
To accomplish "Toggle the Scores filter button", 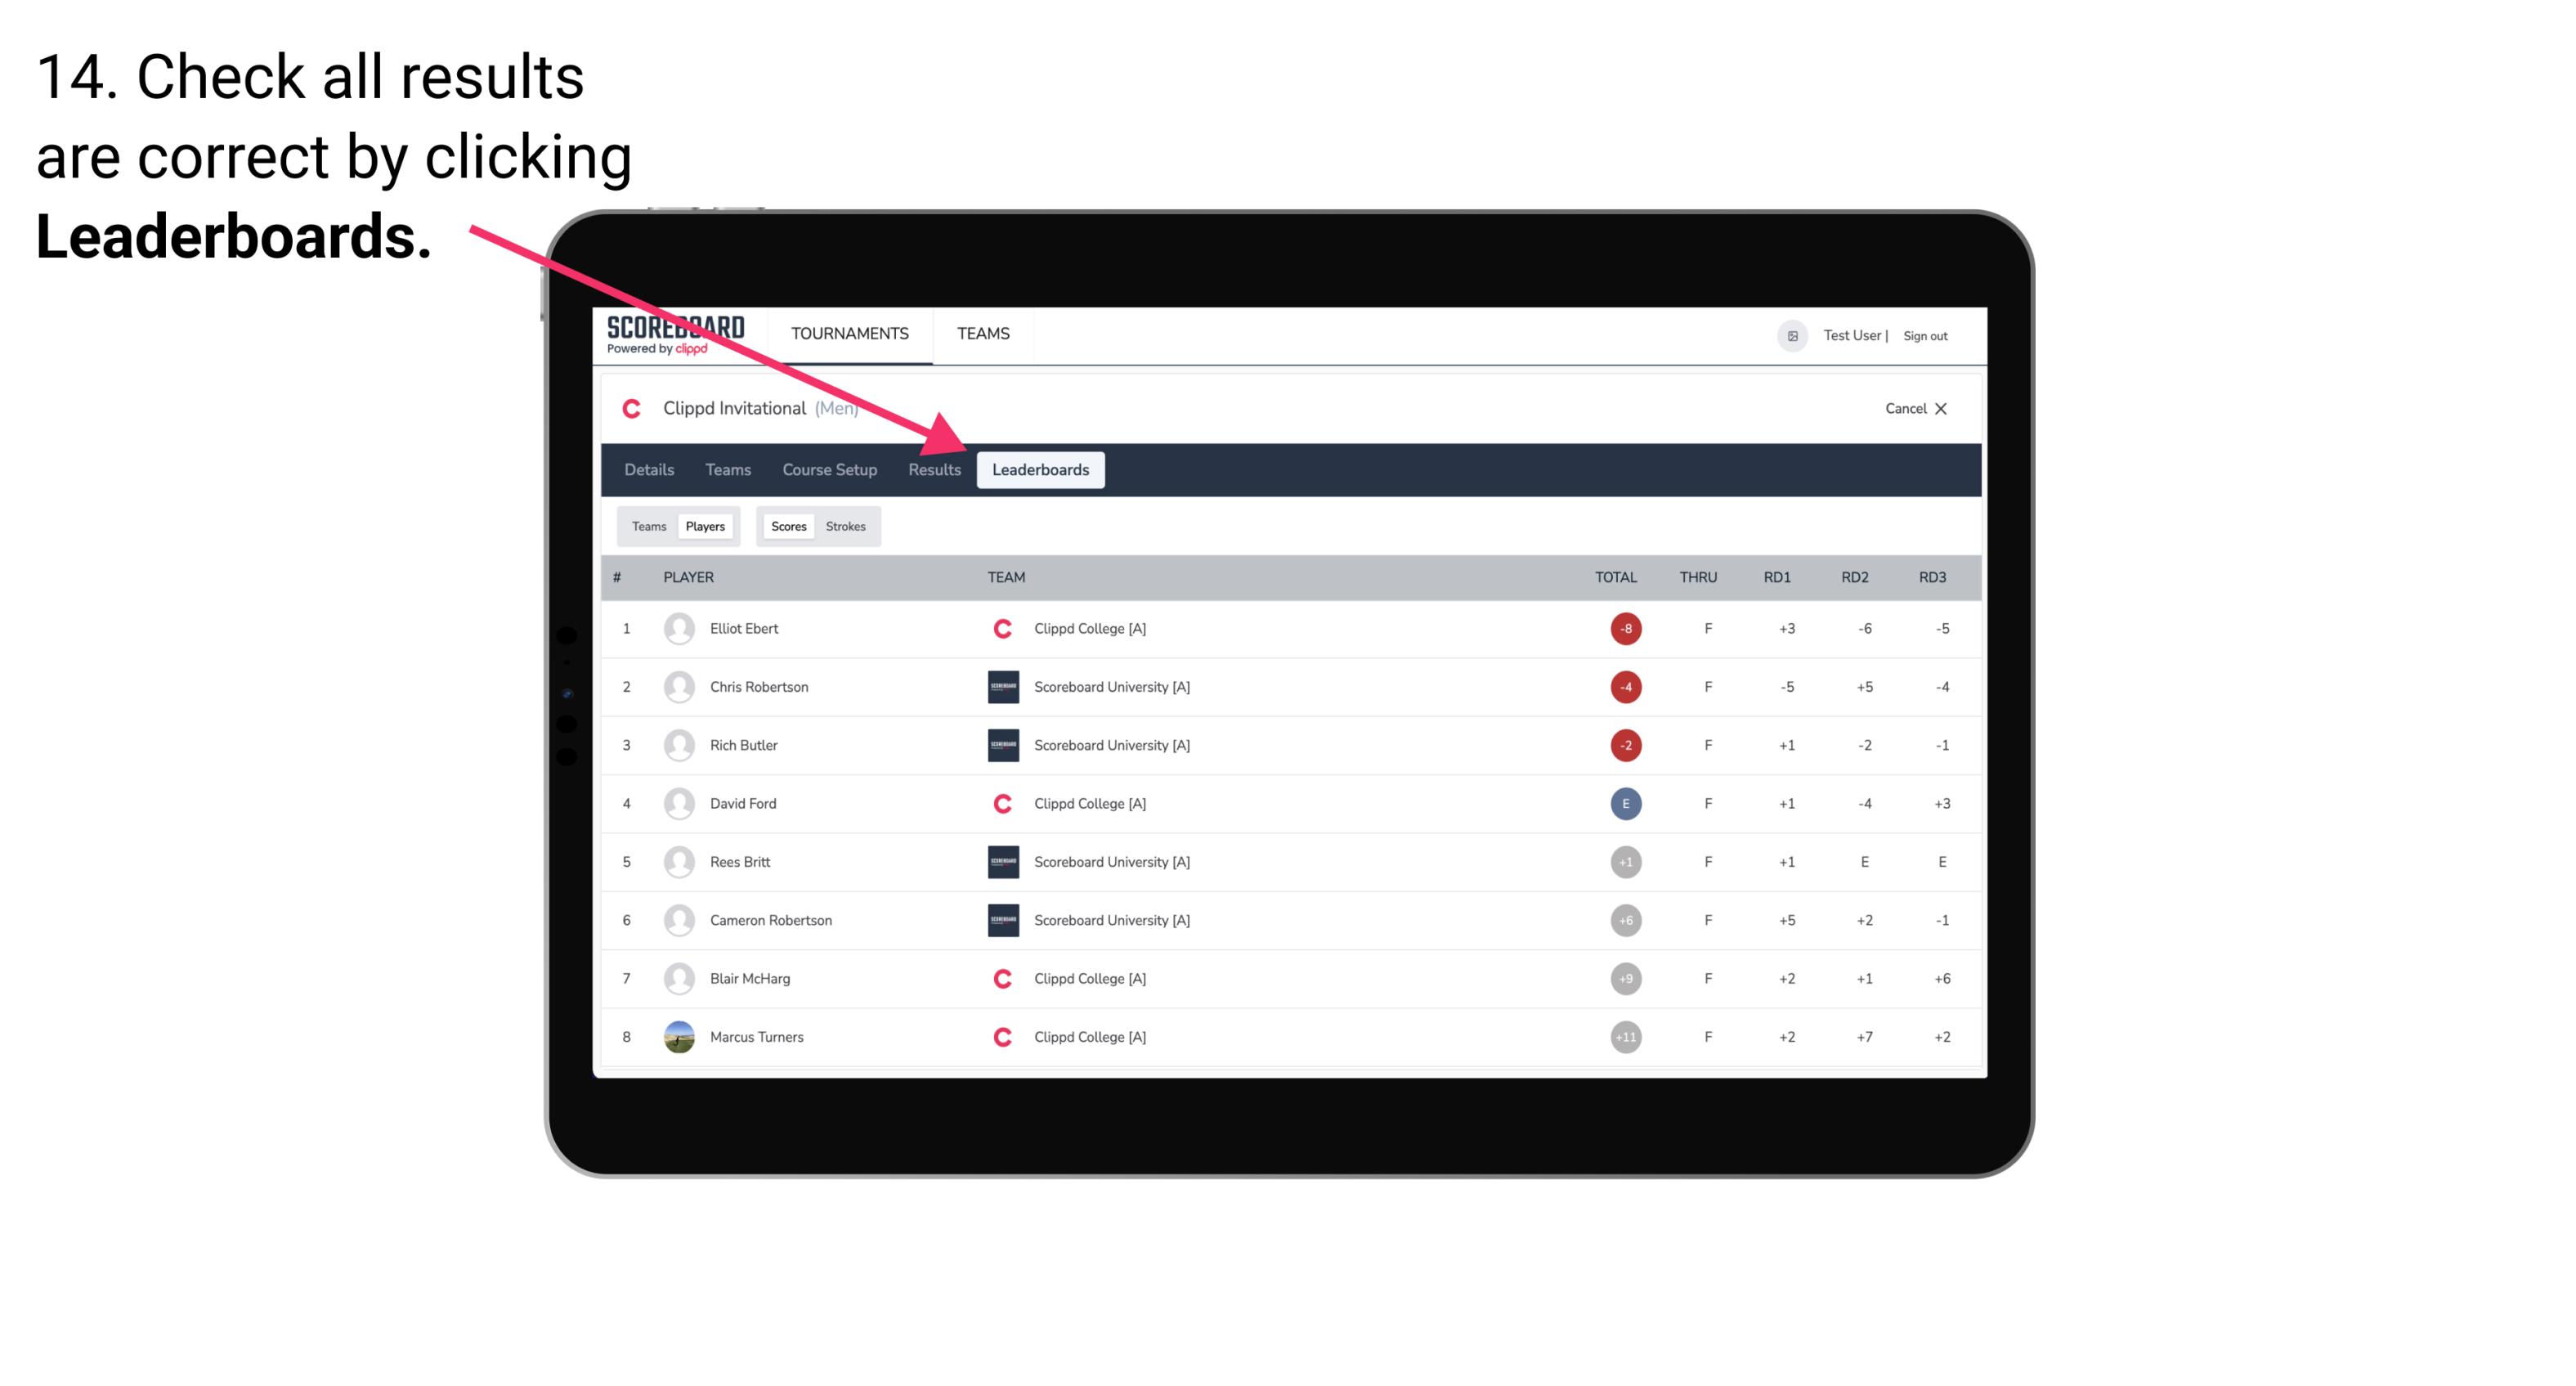I will (785, 526).
